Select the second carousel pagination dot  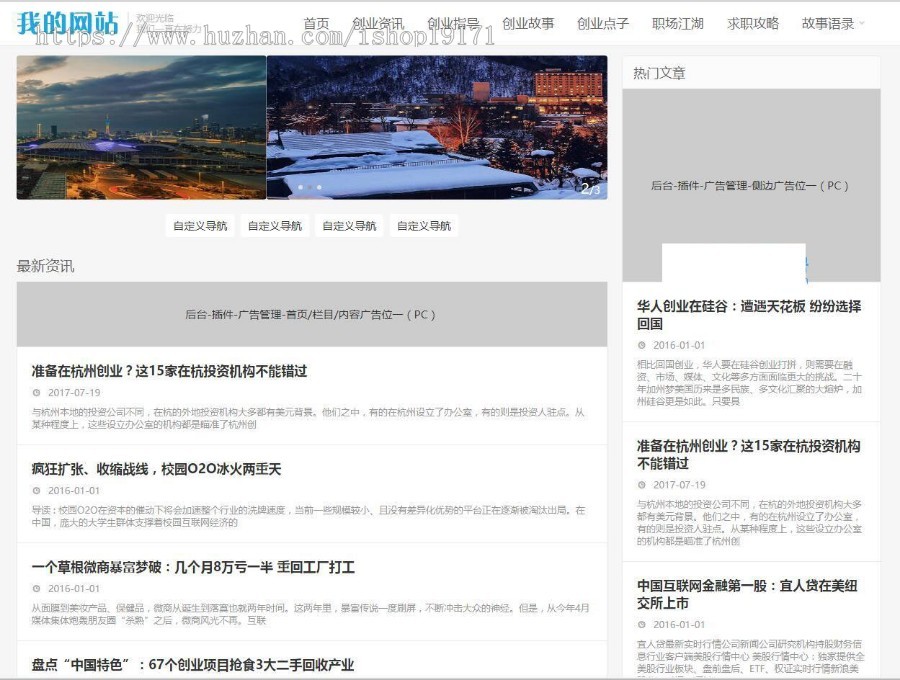click(x=312, y=187)
